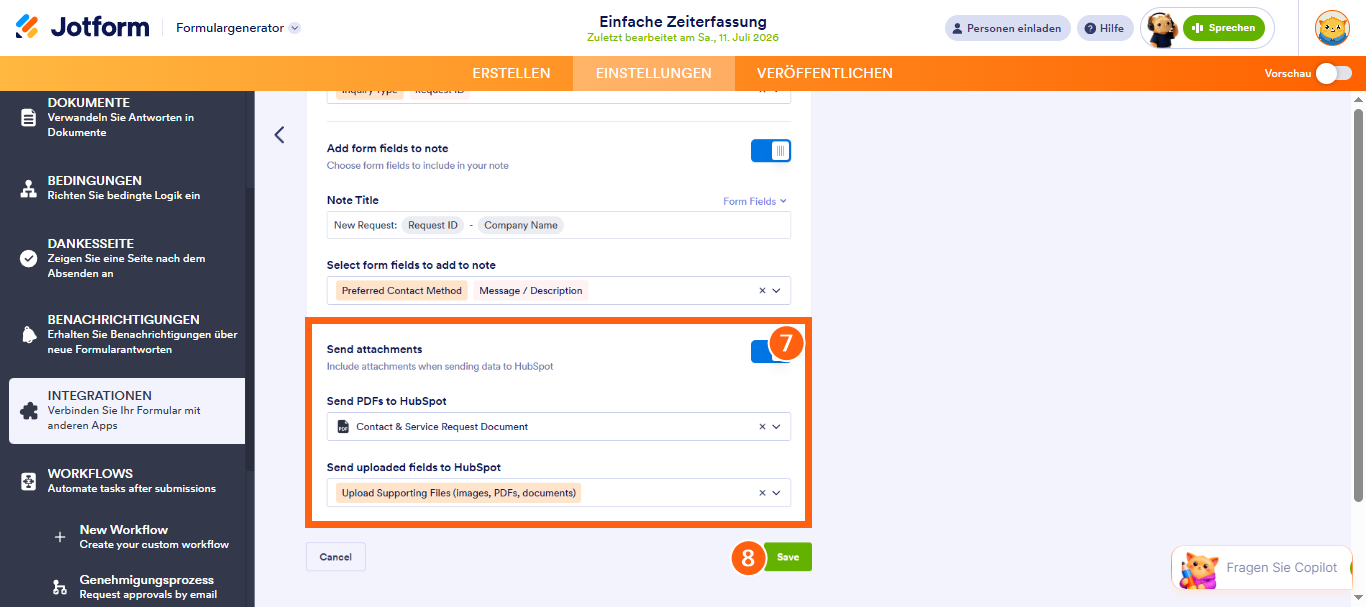The height and width of the screenshot is (607, 1366).
Task: Open the user avatar profile menu
Action: pos(1332,28)
